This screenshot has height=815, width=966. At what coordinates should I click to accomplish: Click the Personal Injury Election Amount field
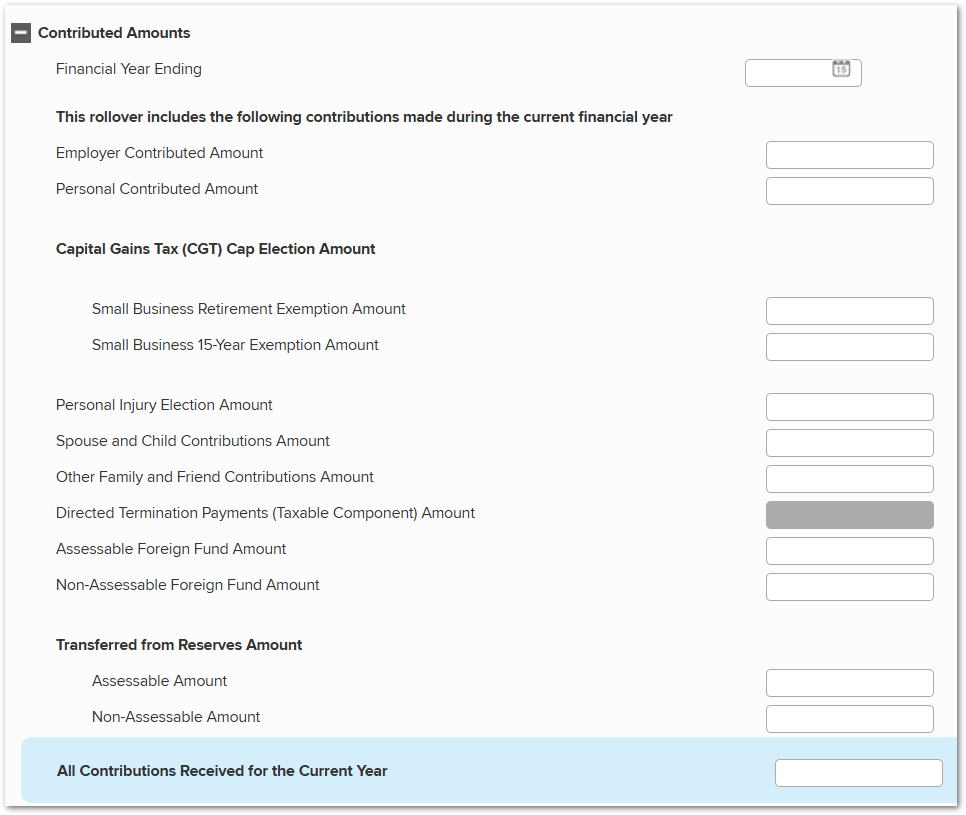point(850,407)
